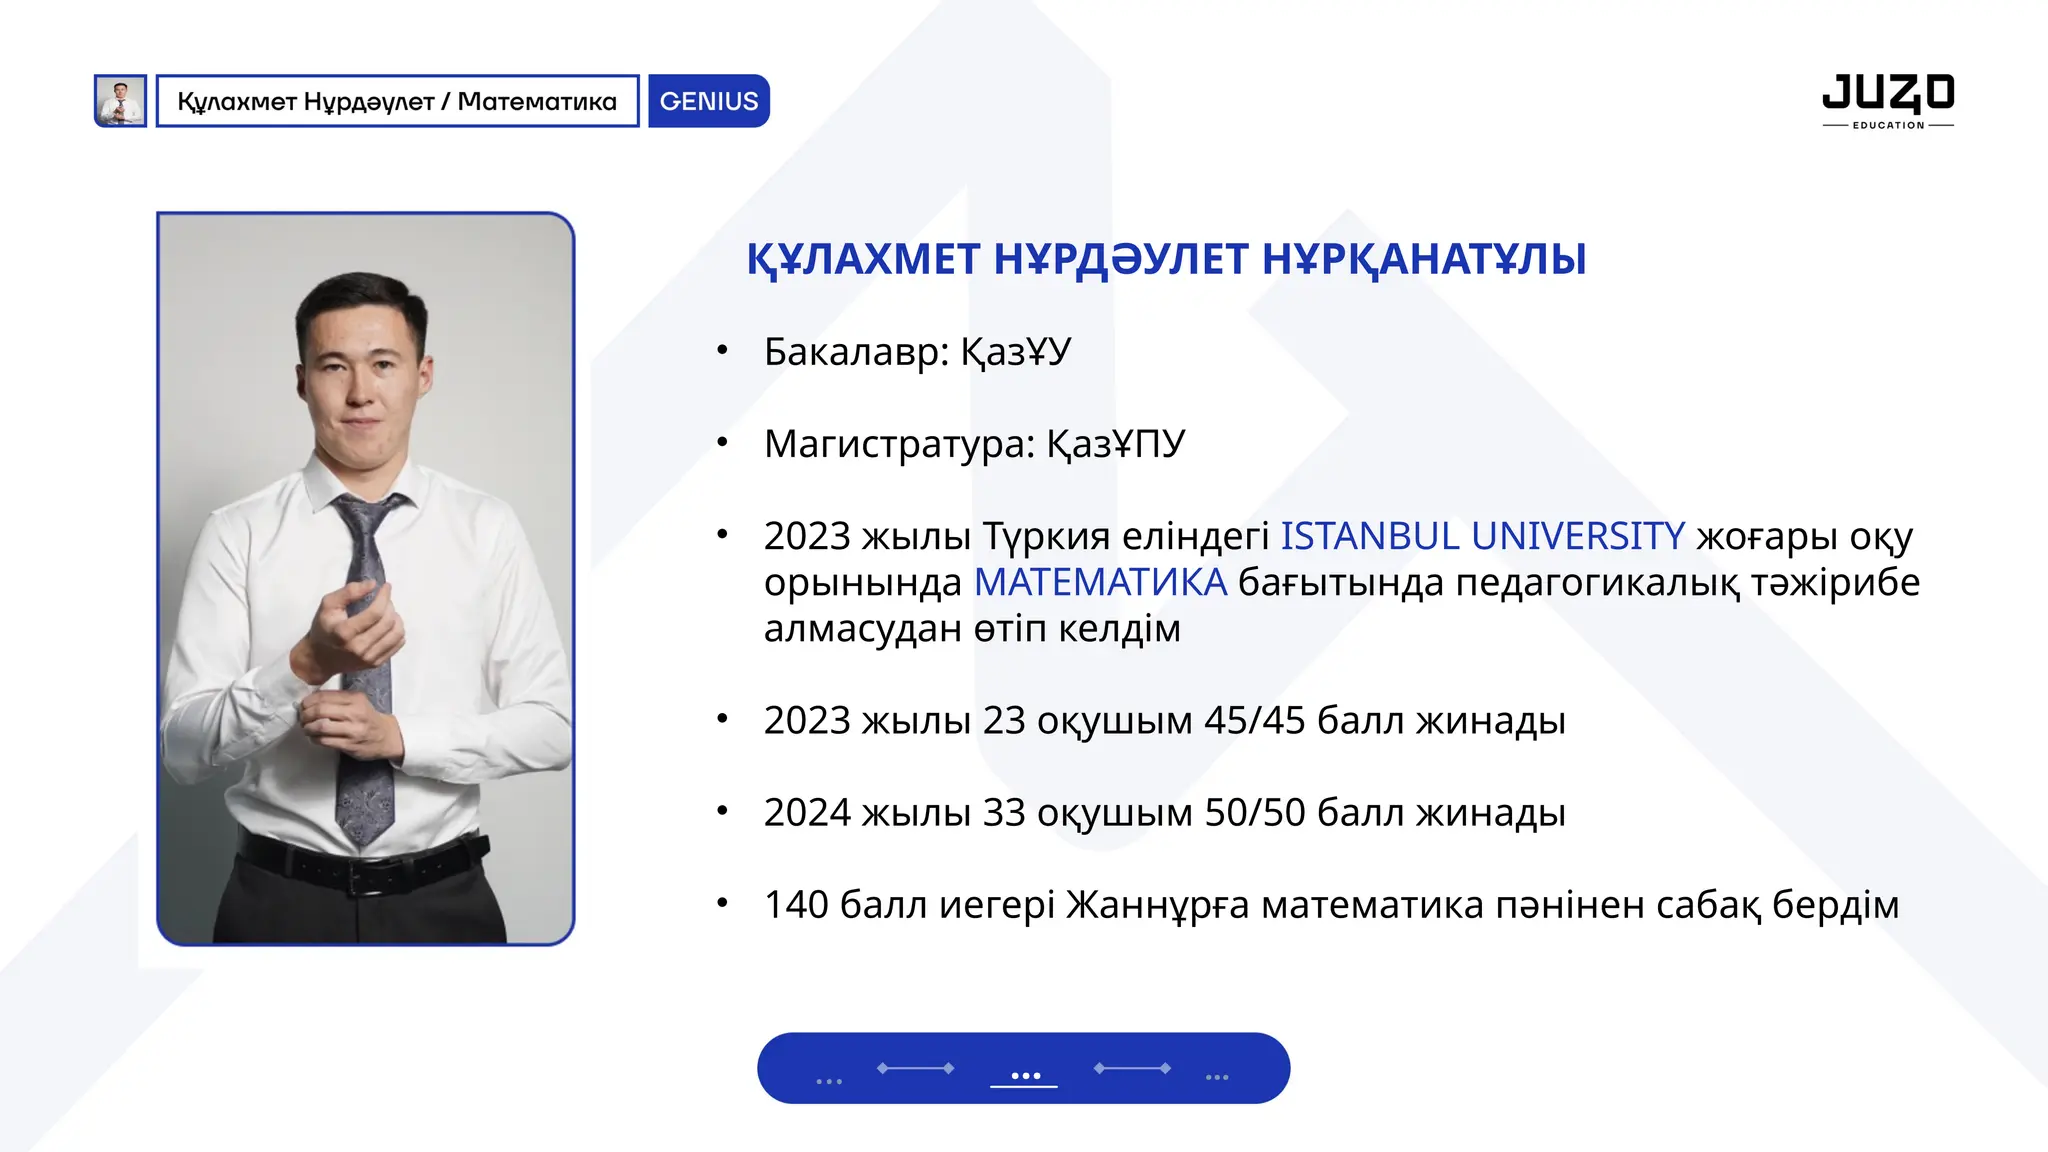The image size is (2048, 1152).
Task: Click the ҚҰЛАХМЕТ НҰРДӘУЛЕТ НҰРҚАНАТҰЛЫ heading
Action: [1166, 259]
